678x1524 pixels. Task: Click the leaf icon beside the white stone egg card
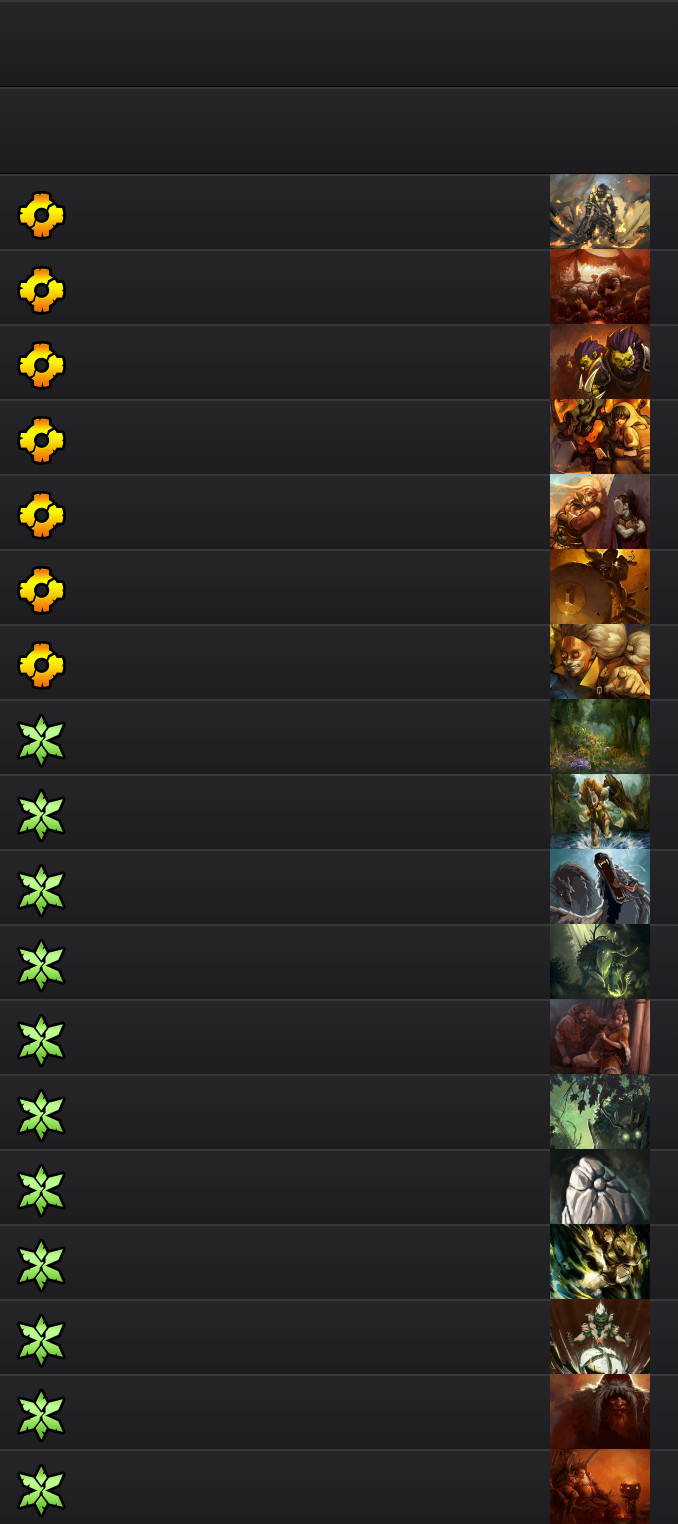[41, 1188]
